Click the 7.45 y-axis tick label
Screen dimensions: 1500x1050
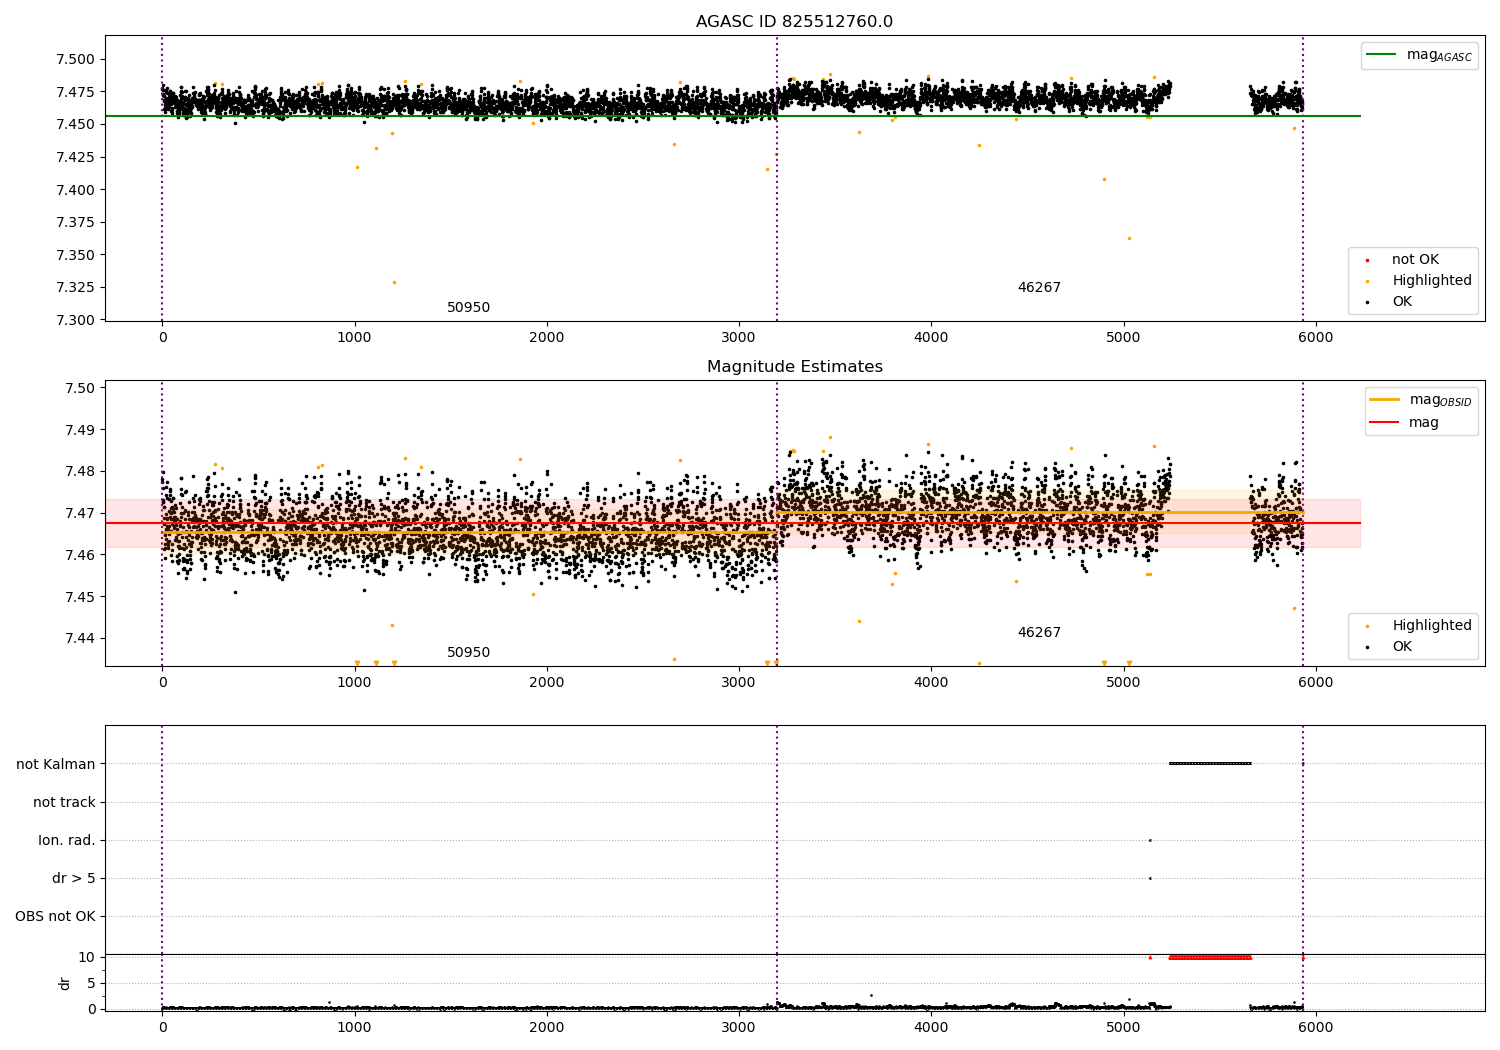tap(79, 597)
